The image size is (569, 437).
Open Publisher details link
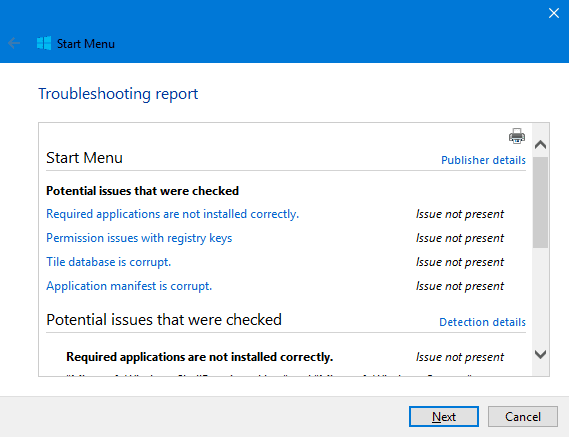(483, 160)
